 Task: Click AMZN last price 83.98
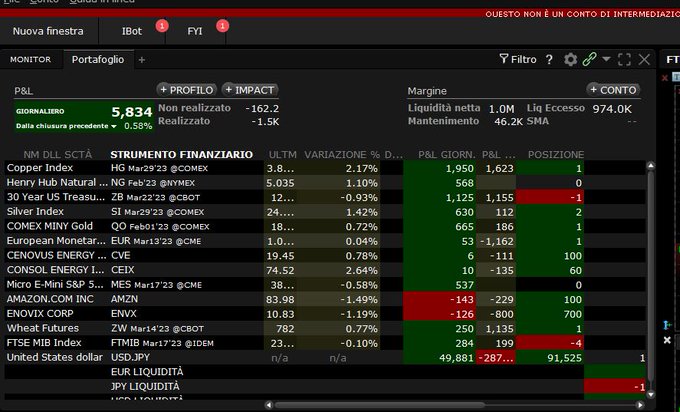280,299
